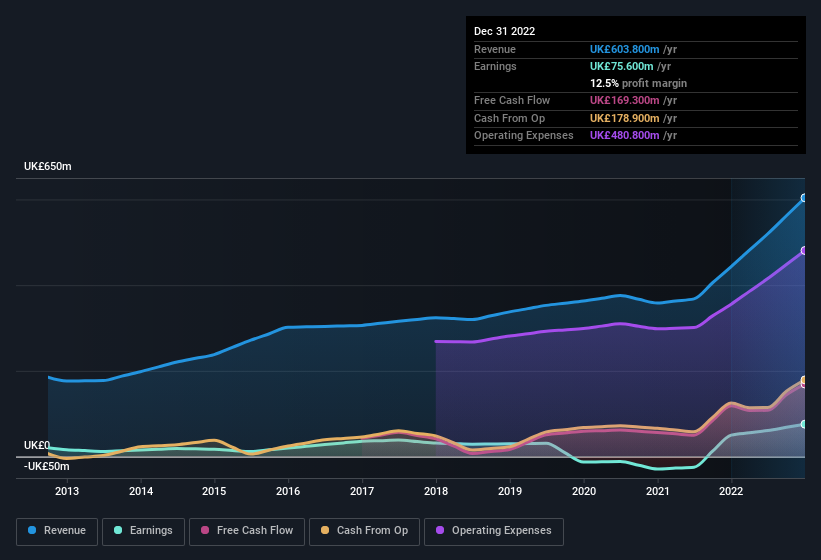
Task: Click the Earnings endpoint marker
Action: pos(804,424)
